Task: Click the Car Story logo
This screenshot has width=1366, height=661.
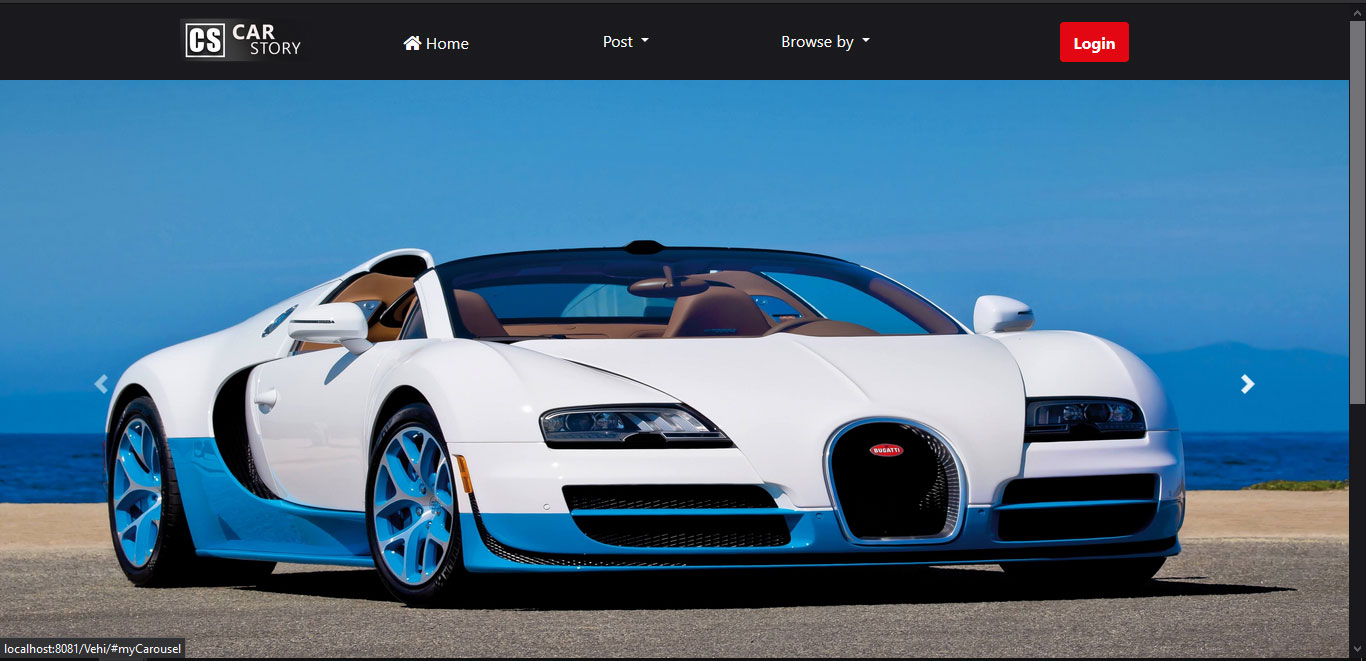Action: click(244, 40)
